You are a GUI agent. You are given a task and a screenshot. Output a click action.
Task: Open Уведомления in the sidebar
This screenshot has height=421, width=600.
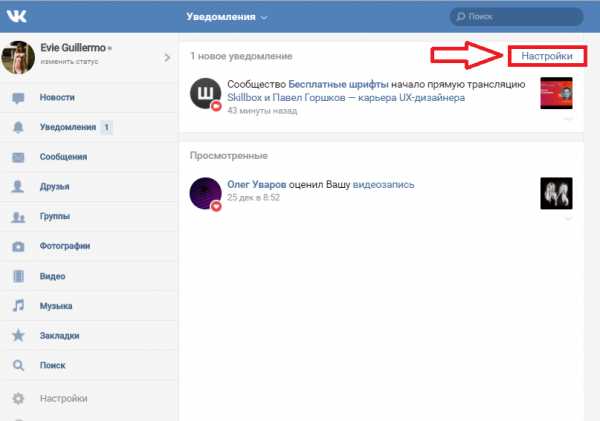89,127
